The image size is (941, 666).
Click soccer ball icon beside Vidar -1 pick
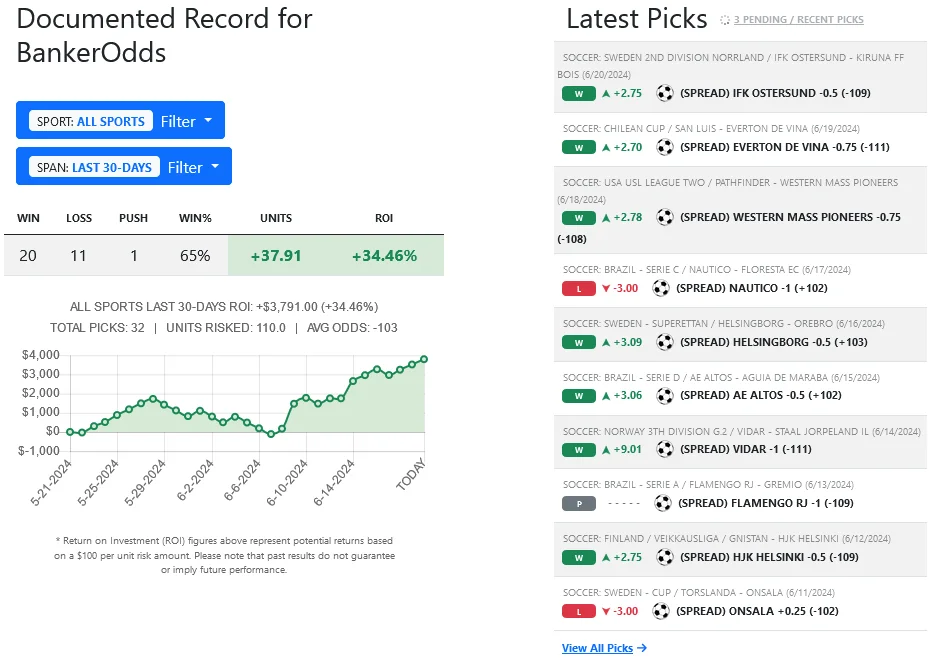point(665,449)
